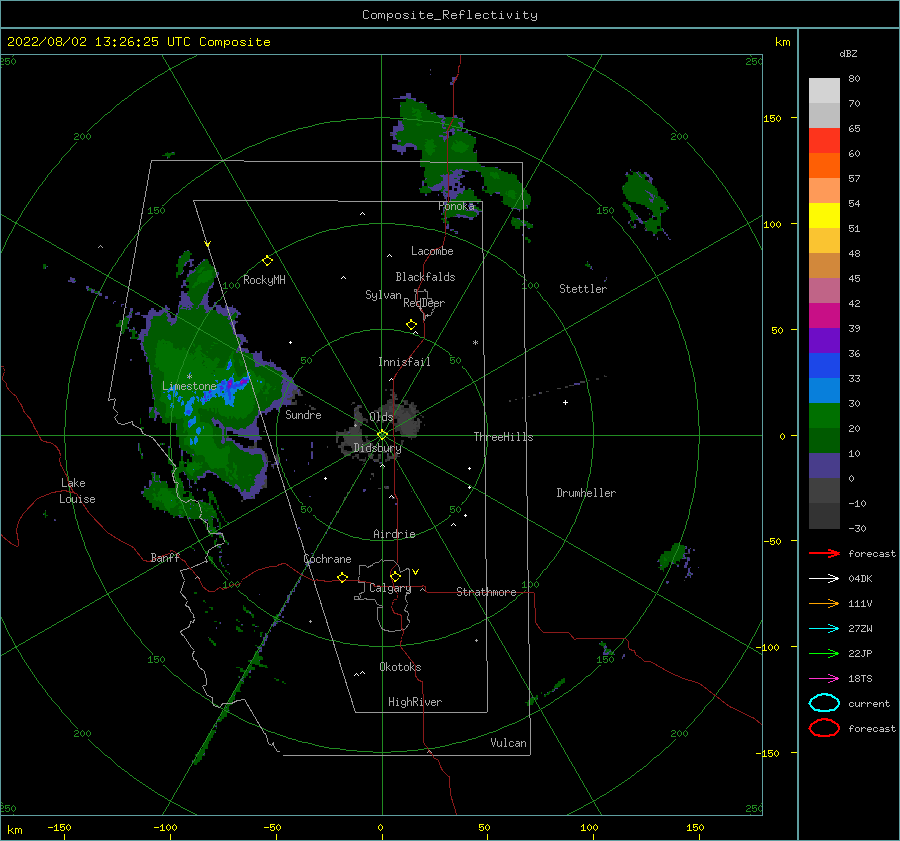Select the royal blue 36 dBZ swatch
This screenshot has width=900, height=841.
tap(824, 365)
